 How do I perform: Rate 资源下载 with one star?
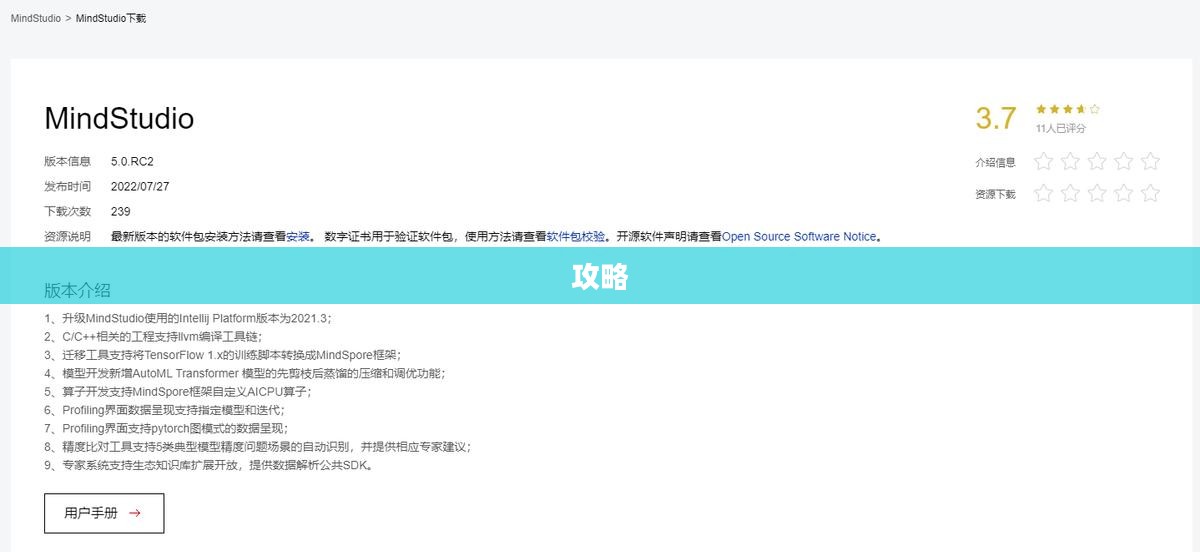[1043, 193]
